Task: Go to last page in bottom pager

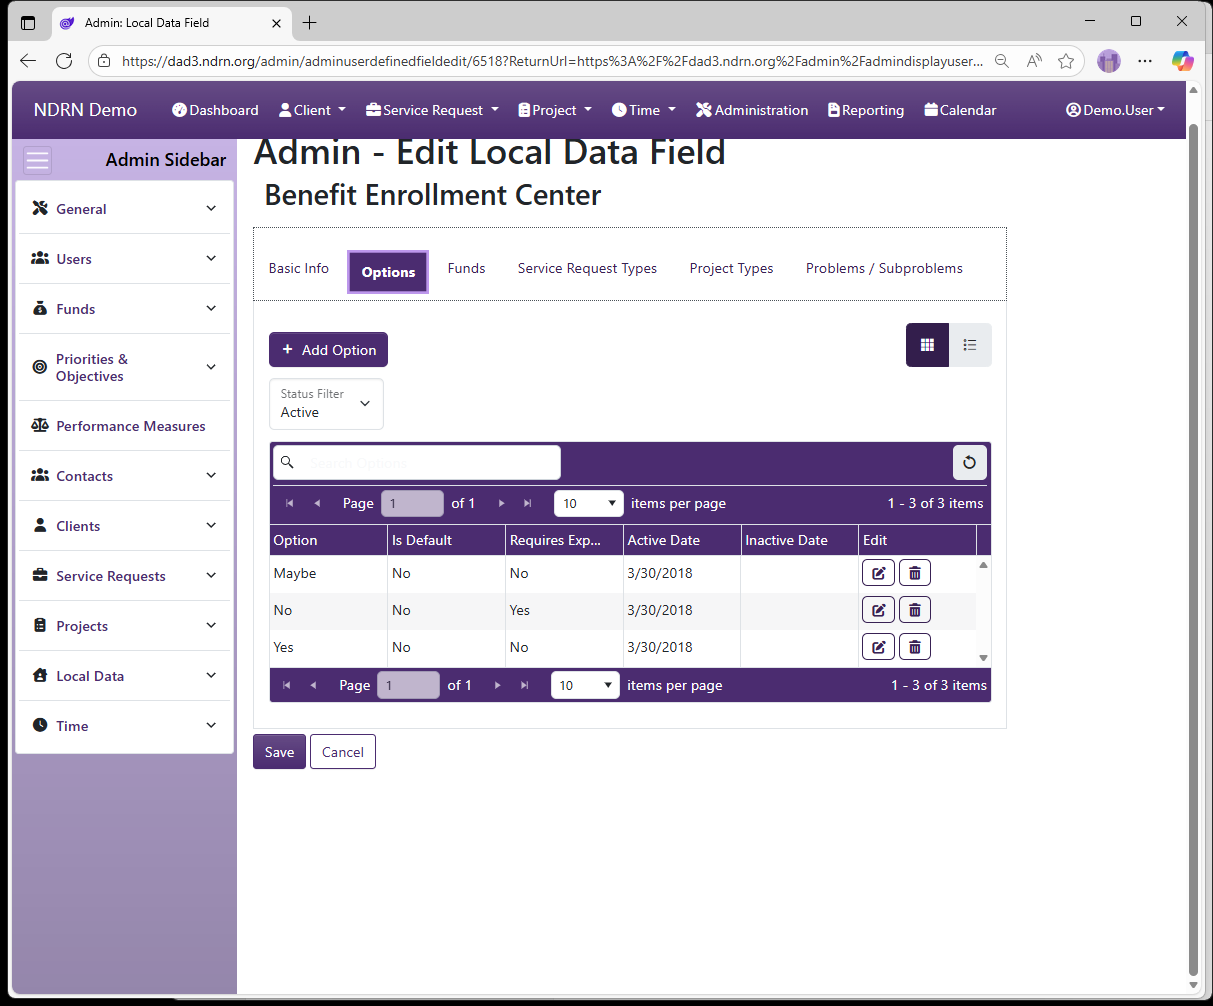Action: pos(524,685)
